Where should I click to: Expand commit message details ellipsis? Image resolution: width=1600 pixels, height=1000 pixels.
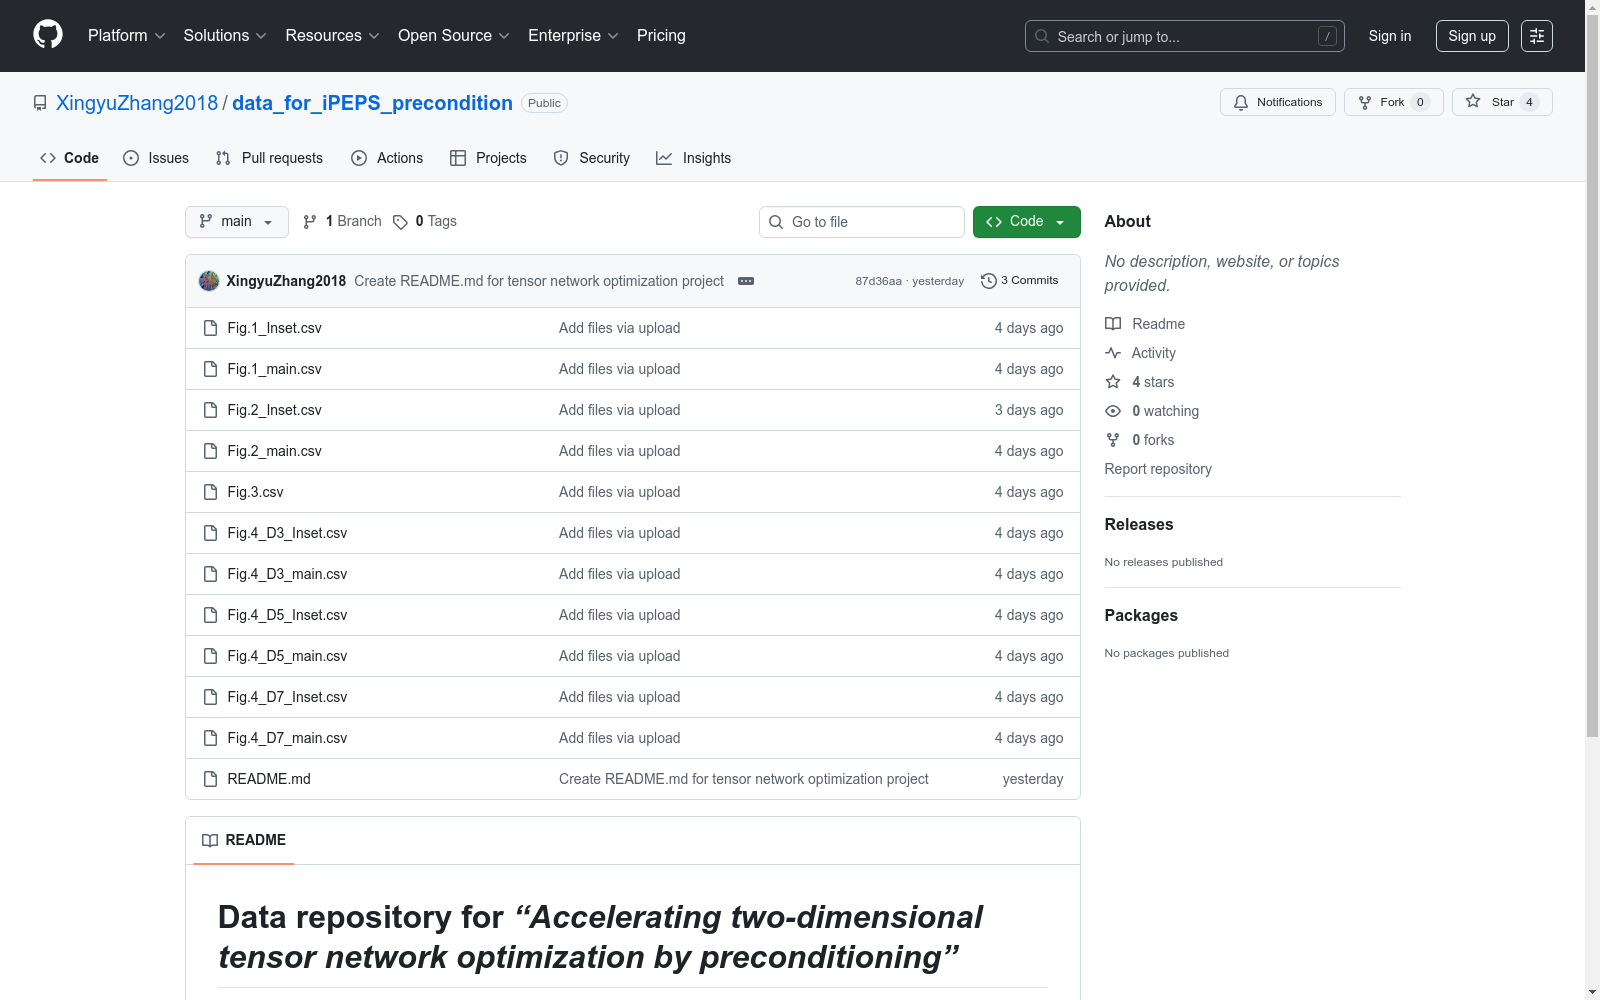746,281
